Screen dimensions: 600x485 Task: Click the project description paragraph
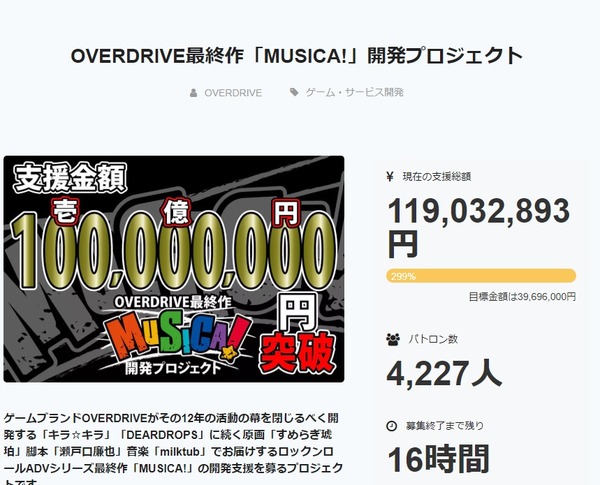173,448
